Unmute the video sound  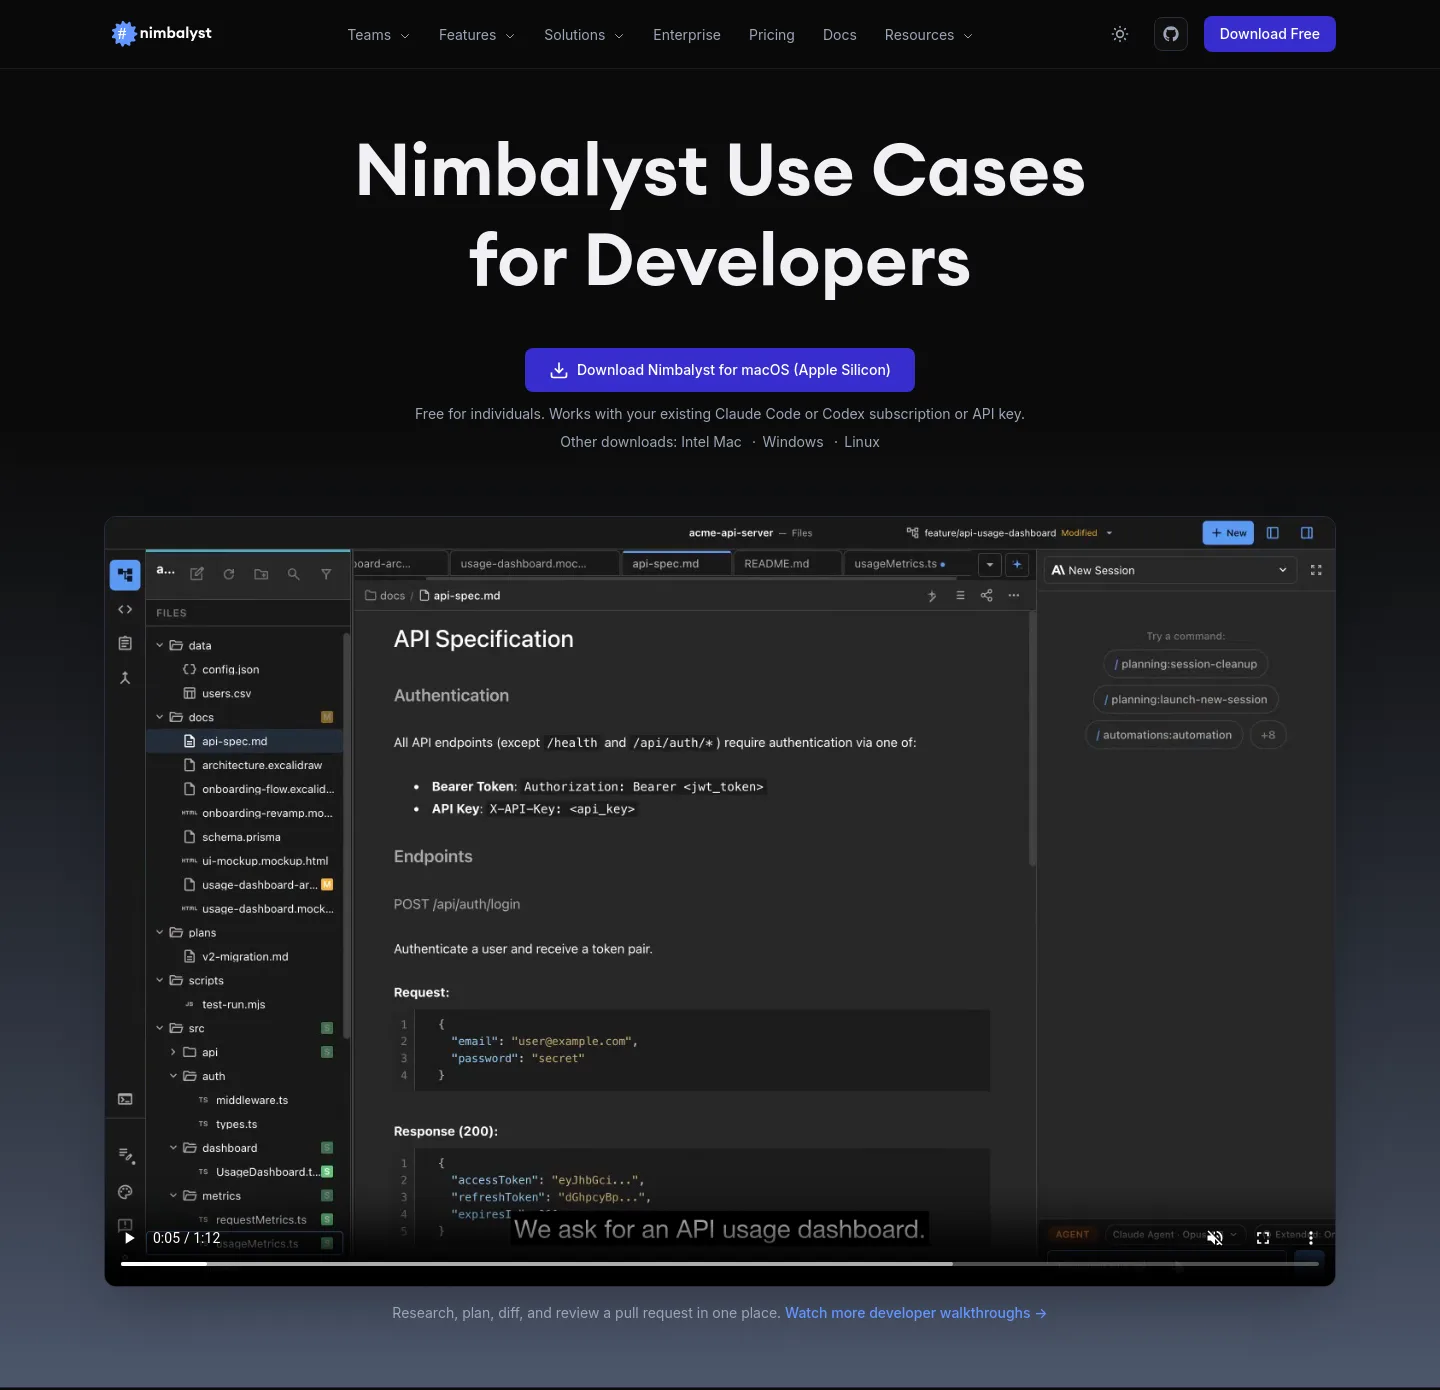pos(1215,1238)
